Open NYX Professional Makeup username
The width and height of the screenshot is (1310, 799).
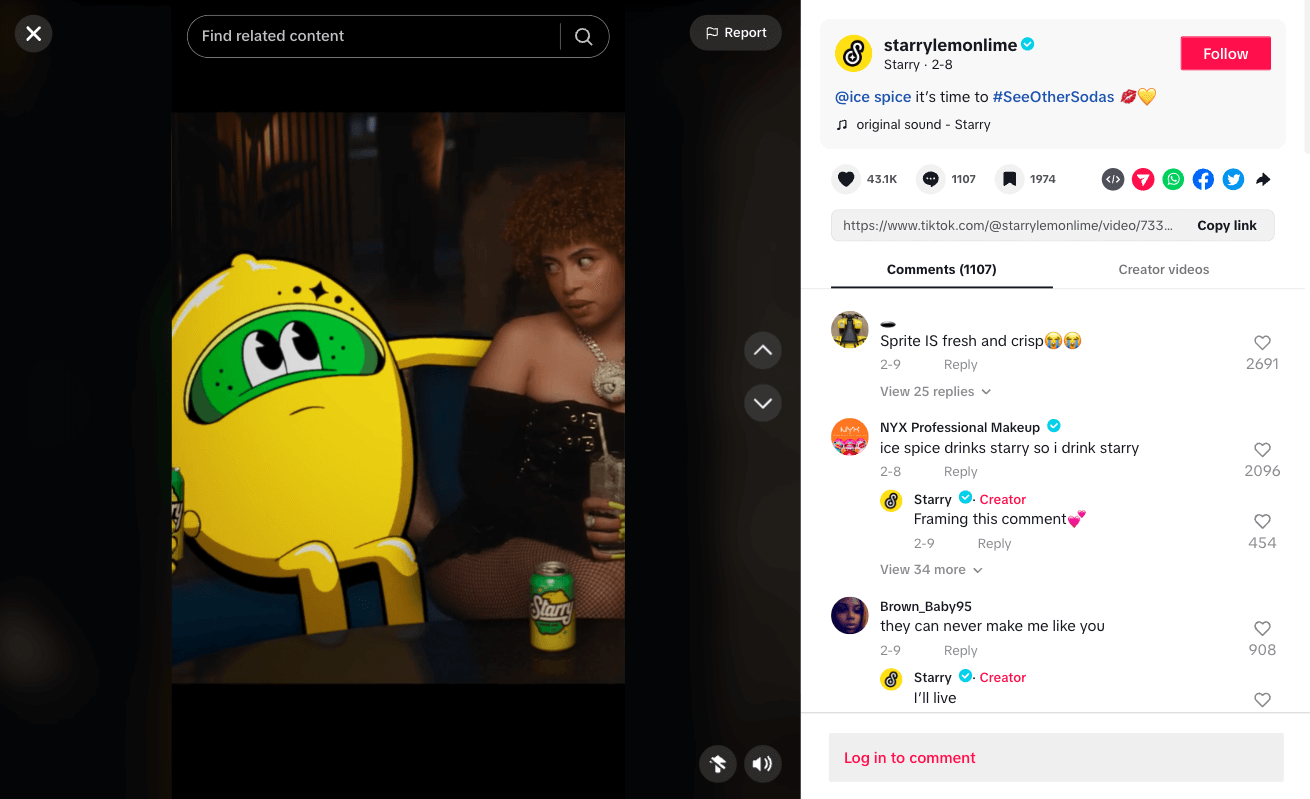[960, 428]
